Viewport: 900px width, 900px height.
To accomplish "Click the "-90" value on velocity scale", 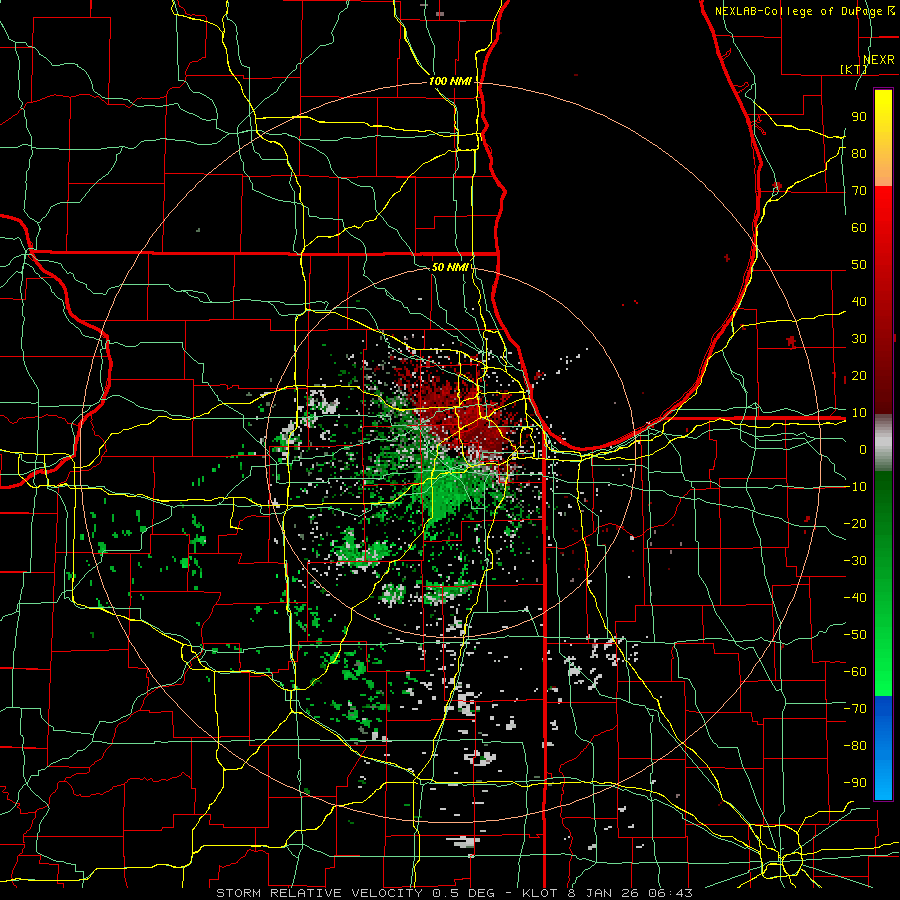I will click(855, 783).
